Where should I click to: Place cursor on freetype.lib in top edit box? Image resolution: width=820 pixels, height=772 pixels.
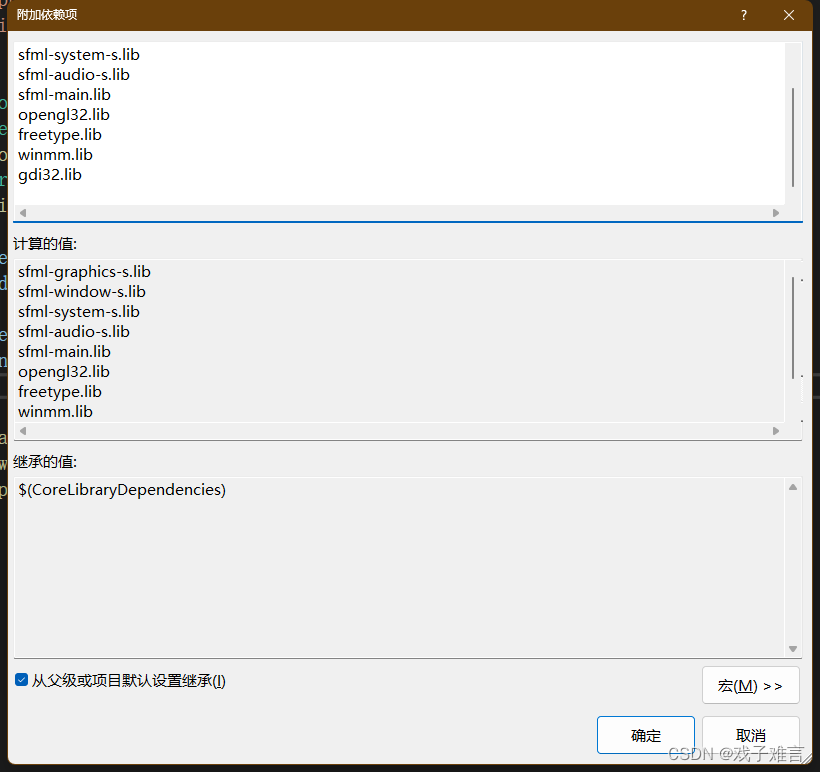(x=60, y=135)
